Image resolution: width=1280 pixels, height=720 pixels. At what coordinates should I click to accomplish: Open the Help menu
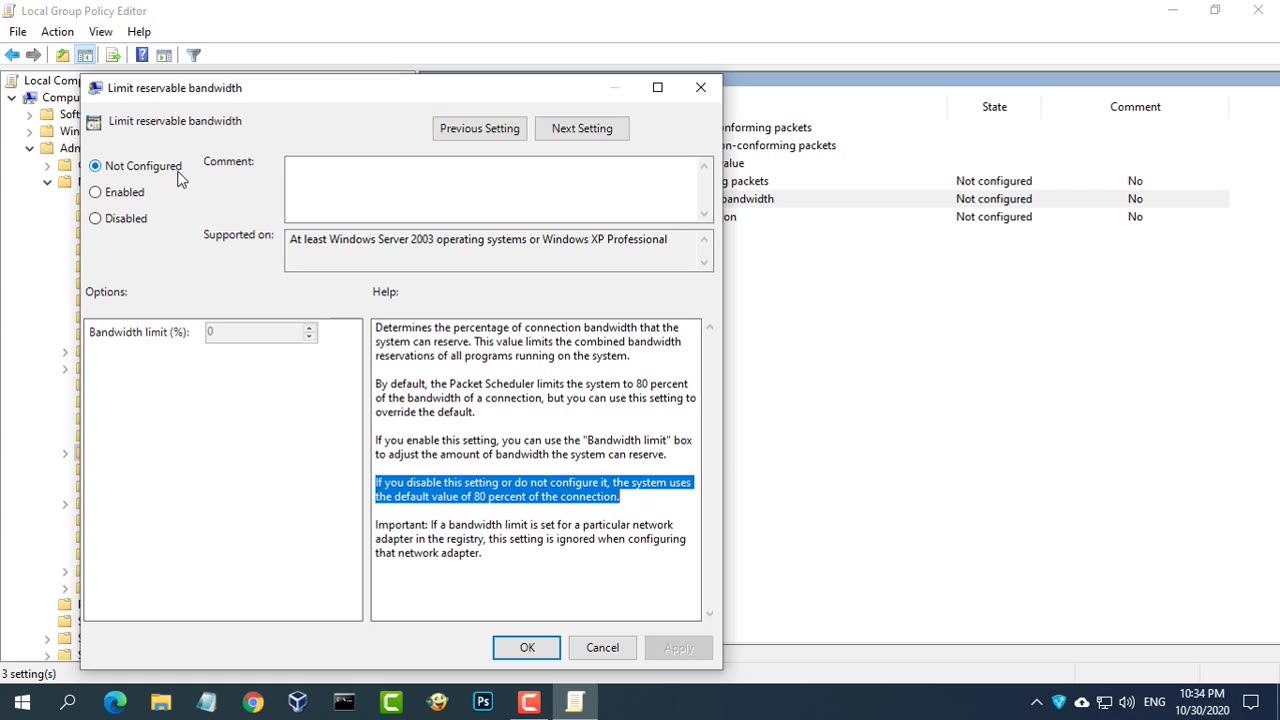139,32
